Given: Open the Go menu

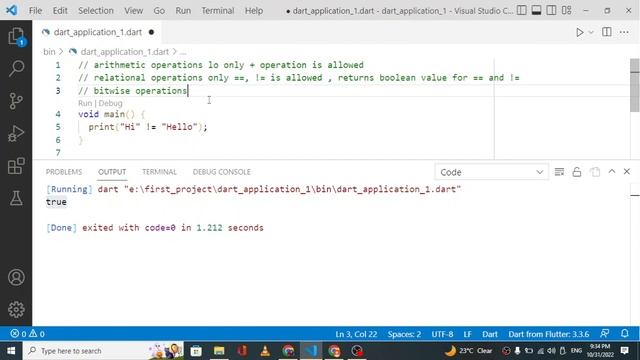Looking at the screenshot, I should 159,11.
